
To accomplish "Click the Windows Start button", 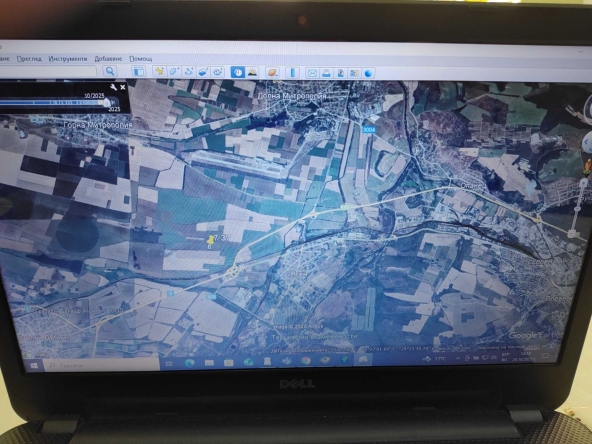I will pos(34,365).
